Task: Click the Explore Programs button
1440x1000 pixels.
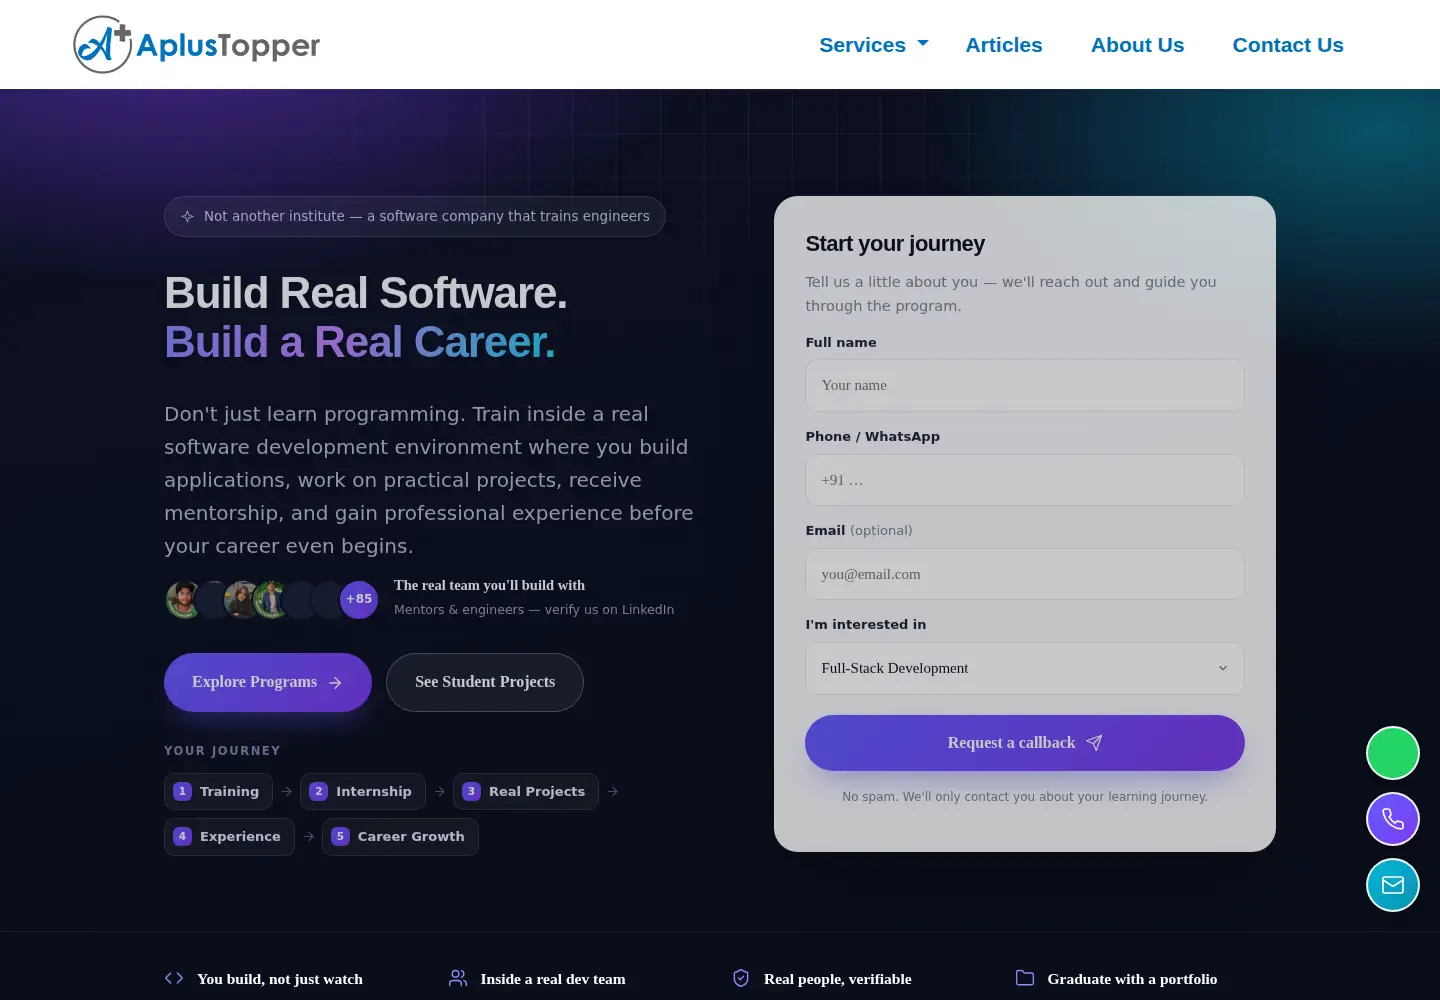Action: pos(268,682)
